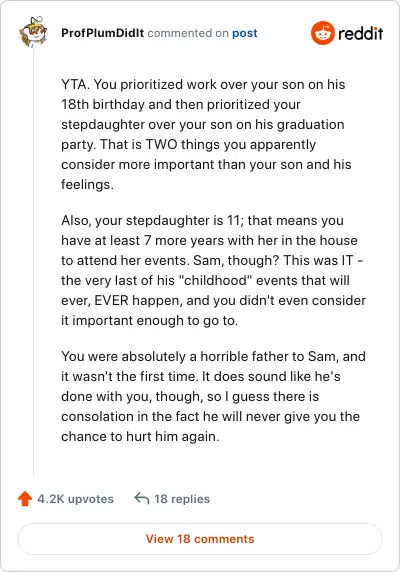Click the capitalized word "EVER" in the comment
This screenshot has height=572, width=400.
coord(112,301)
